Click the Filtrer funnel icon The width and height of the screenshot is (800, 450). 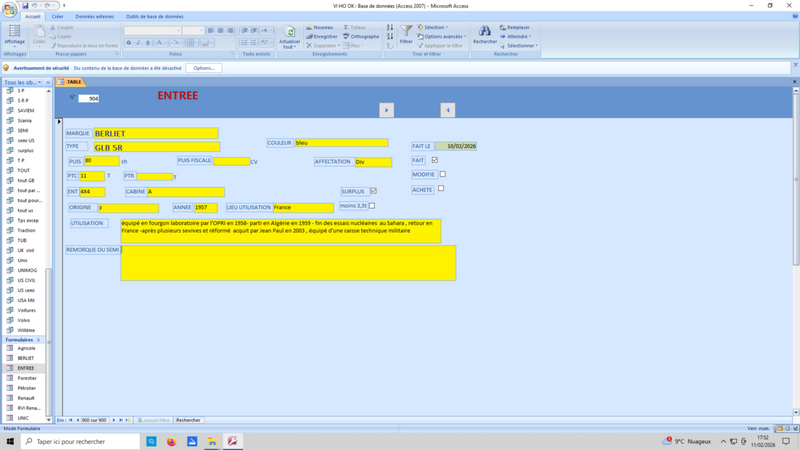(406, 33)
